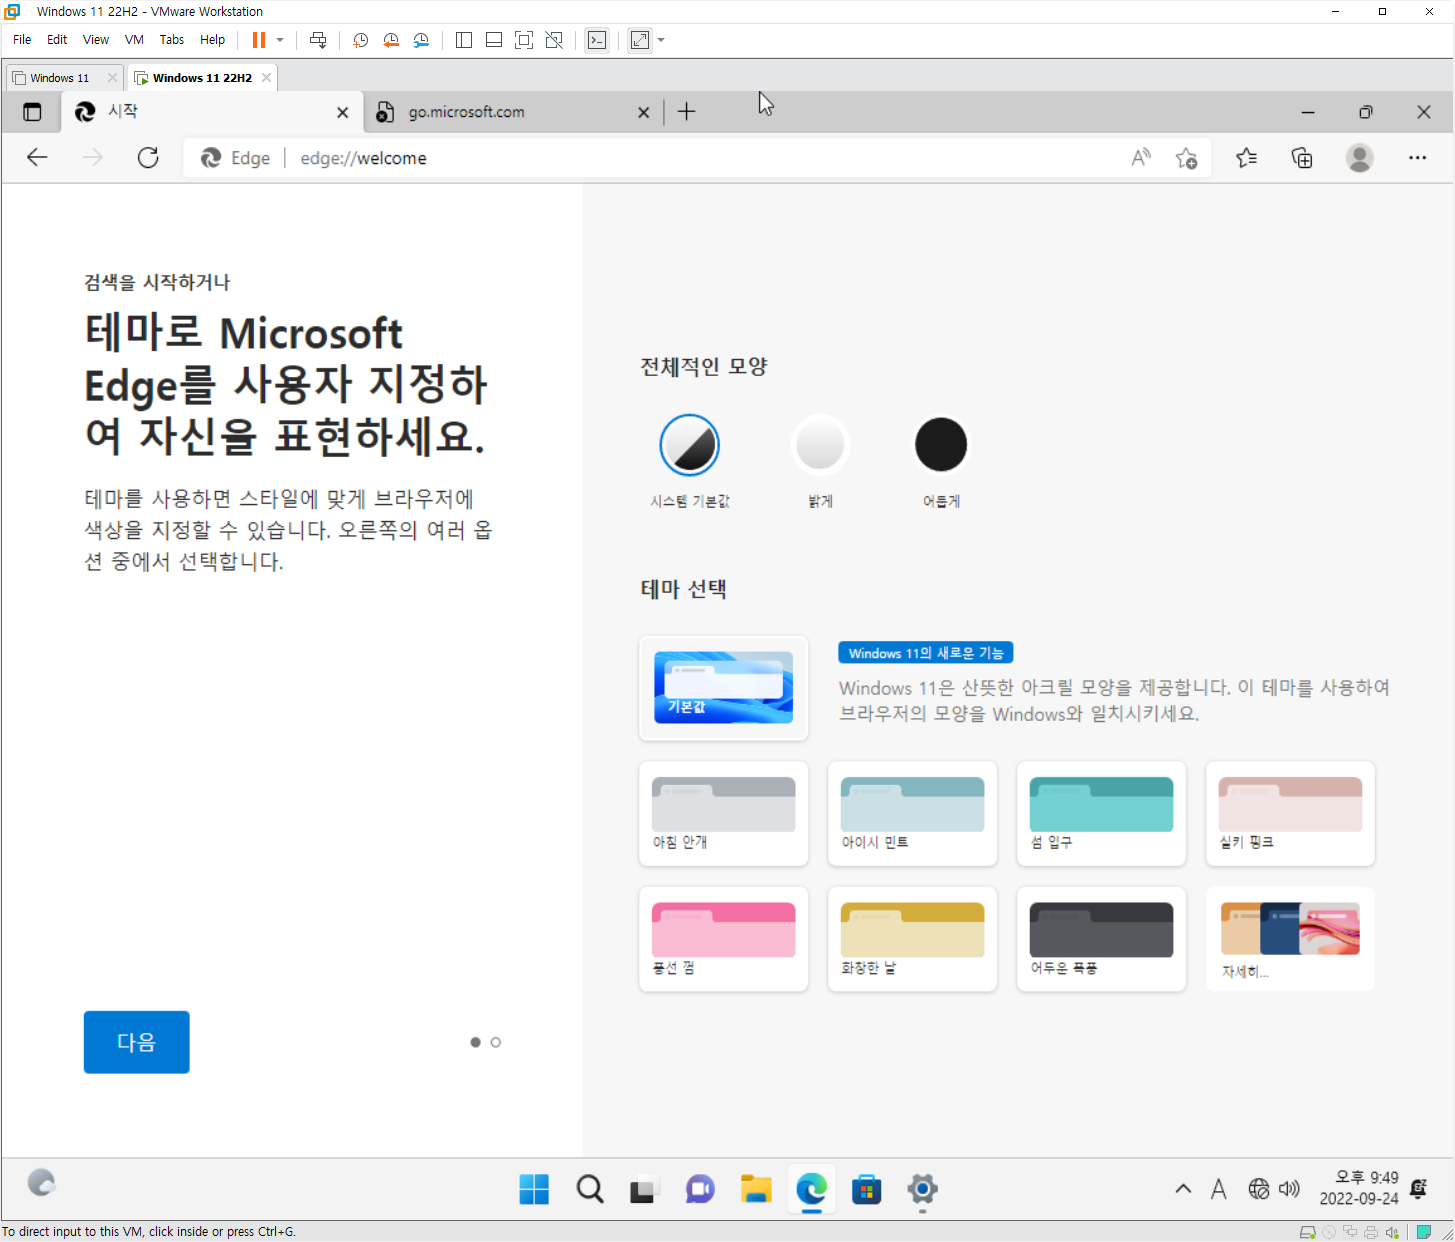Screen dimensions: 1455x1242
Task: Choose the 기본값 default theme card
Action: [x=723, y=688]
